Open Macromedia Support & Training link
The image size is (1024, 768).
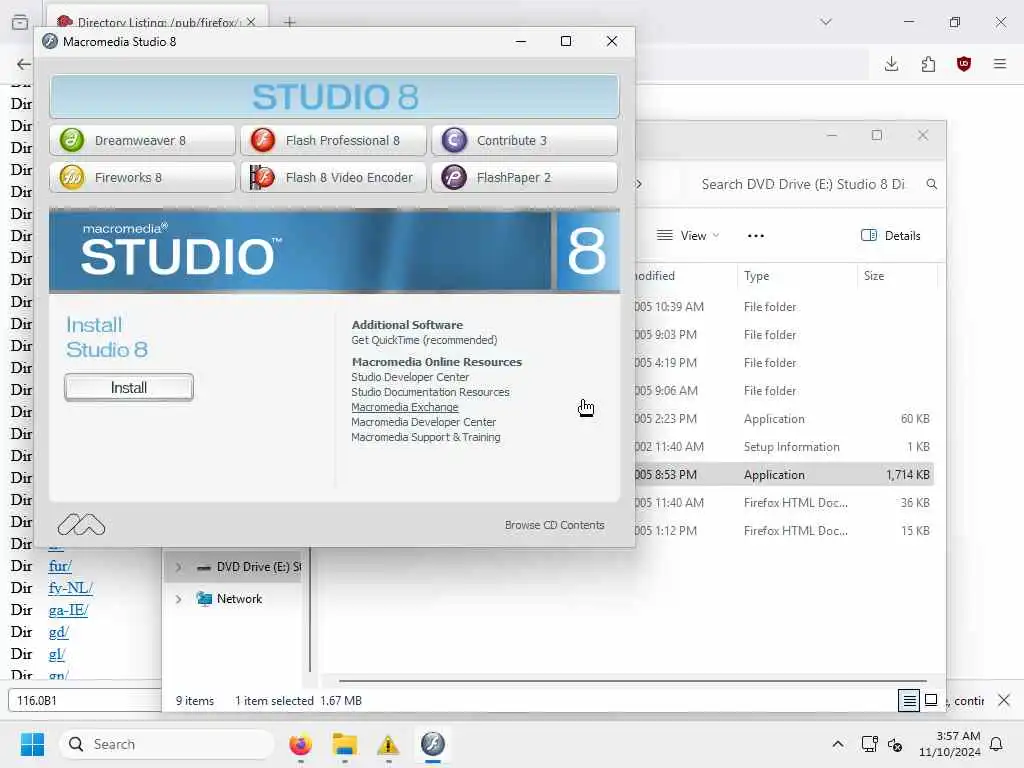[426, 438]
